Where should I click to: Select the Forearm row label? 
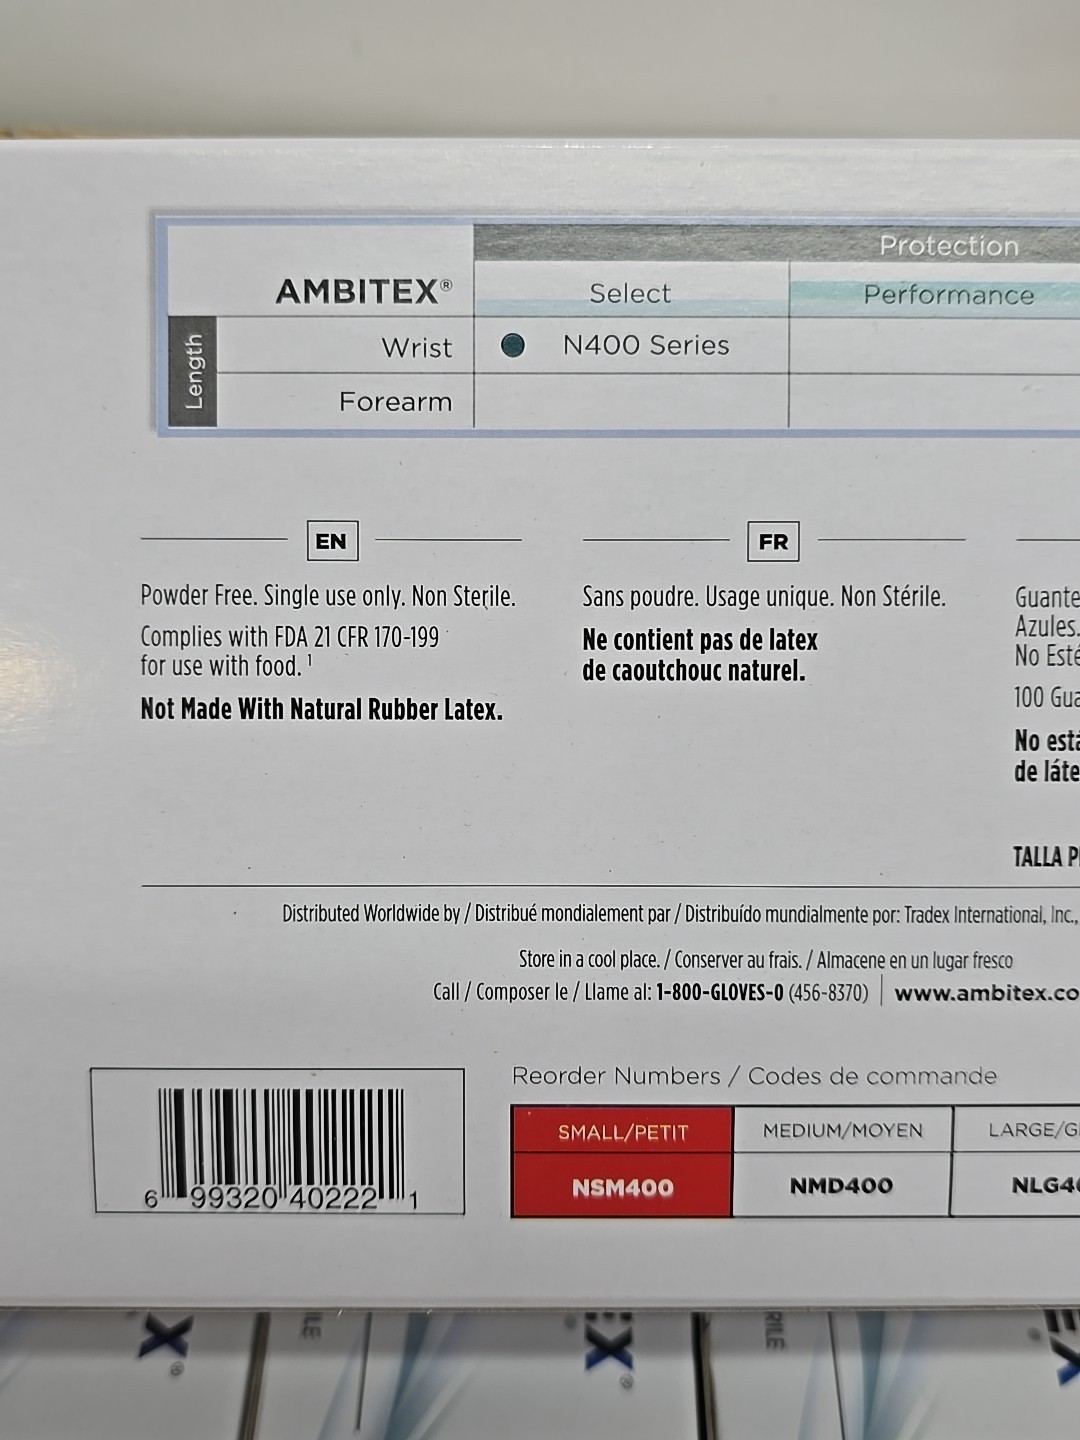click(395, 402)
